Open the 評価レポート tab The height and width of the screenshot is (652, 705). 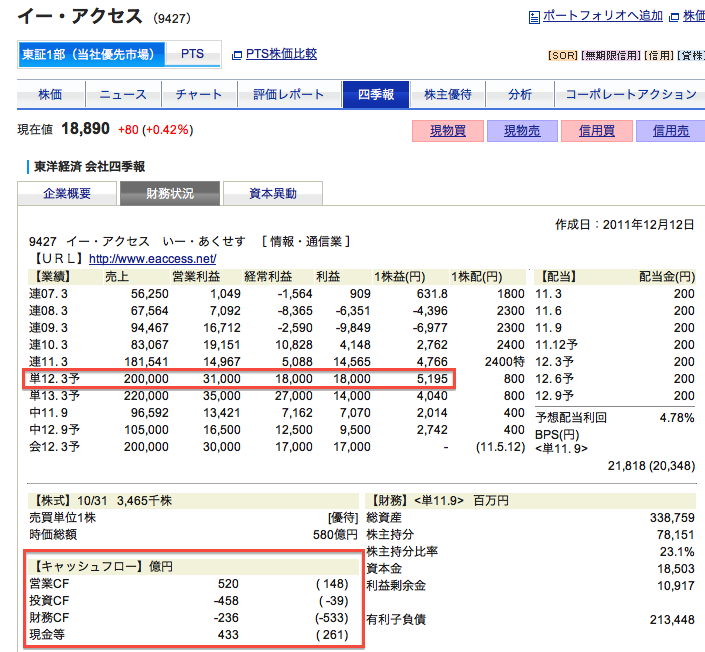(289, 94)
